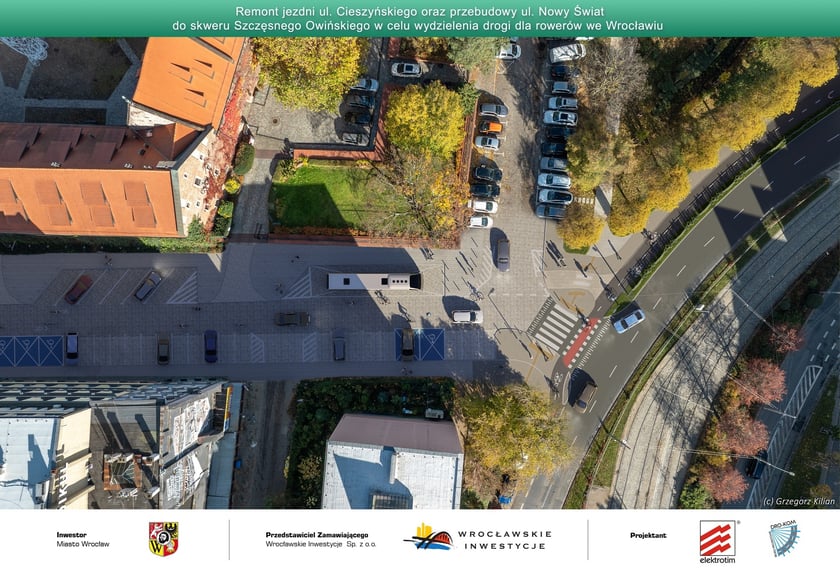Image resolution: width=840 pixels, height=573 pixels.
Task: Click title line 'Remont jezdni ul. Cieszyńskiego'
Action: pos(420,11)
